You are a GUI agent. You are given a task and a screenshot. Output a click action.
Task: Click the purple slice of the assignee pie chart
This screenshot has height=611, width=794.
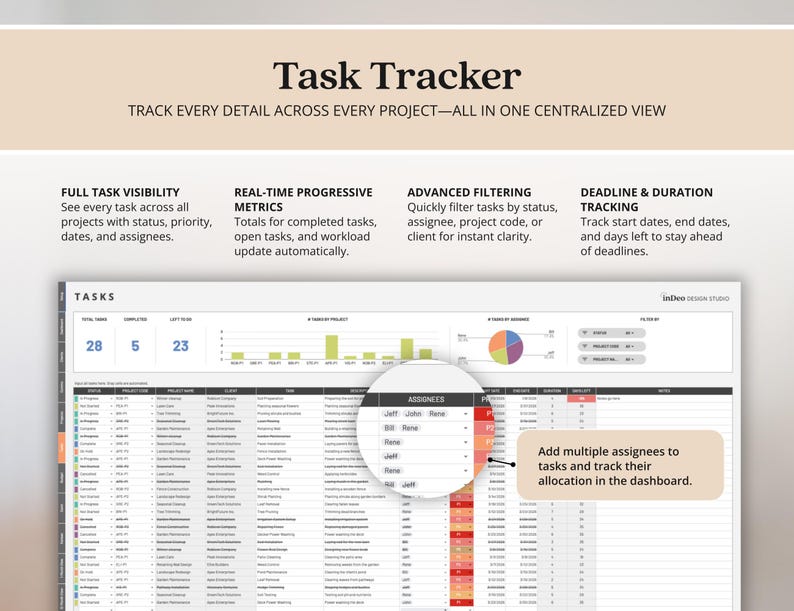point(515,352)
